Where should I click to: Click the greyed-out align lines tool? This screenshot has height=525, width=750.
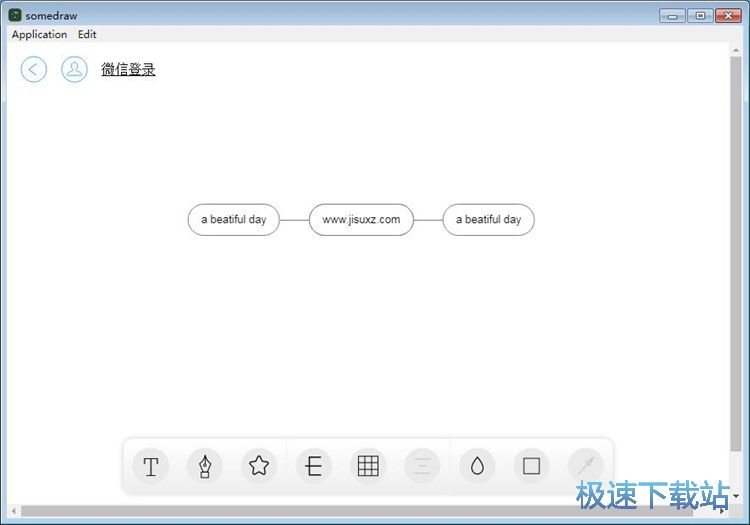(x=422, y=466)
